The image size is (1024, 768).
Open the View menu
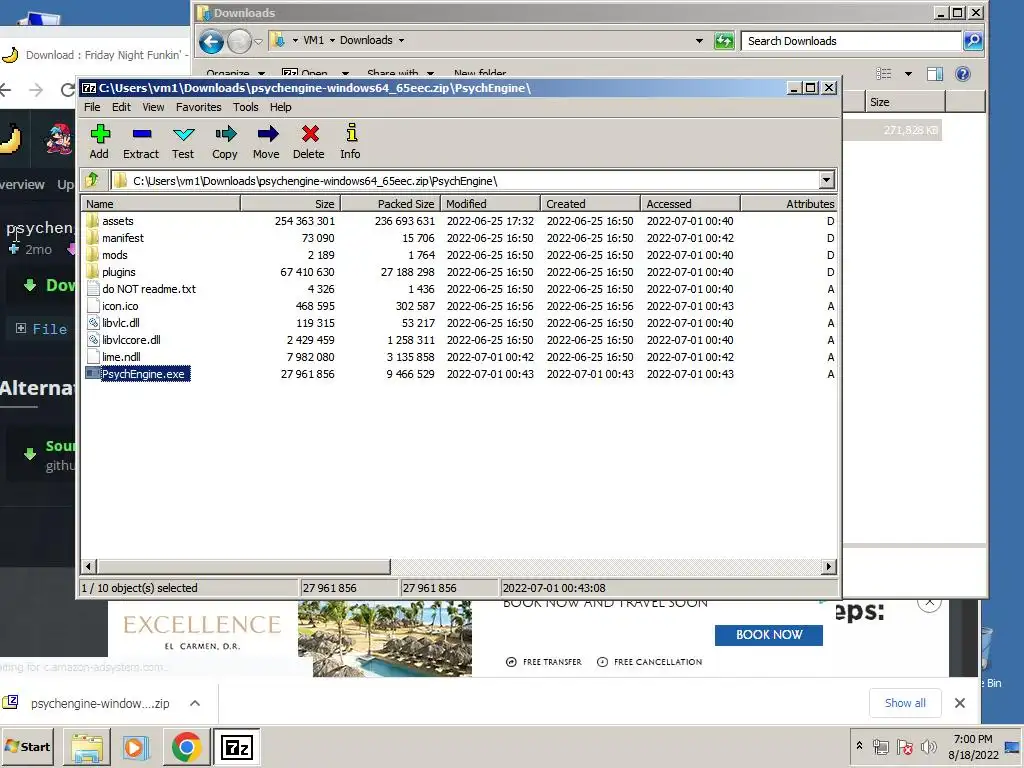click(x=153, y=107)
